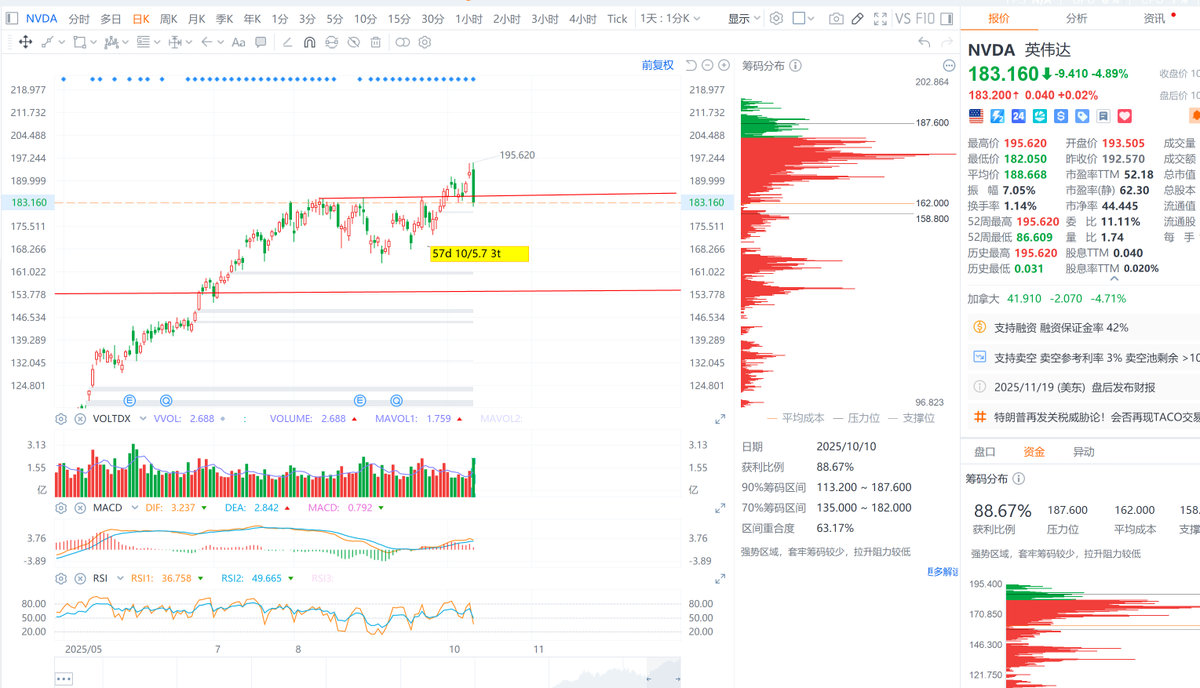The image size is (1200, 688).
Task: Switch chart to fullscreen mode
Action: pos(880,19)
